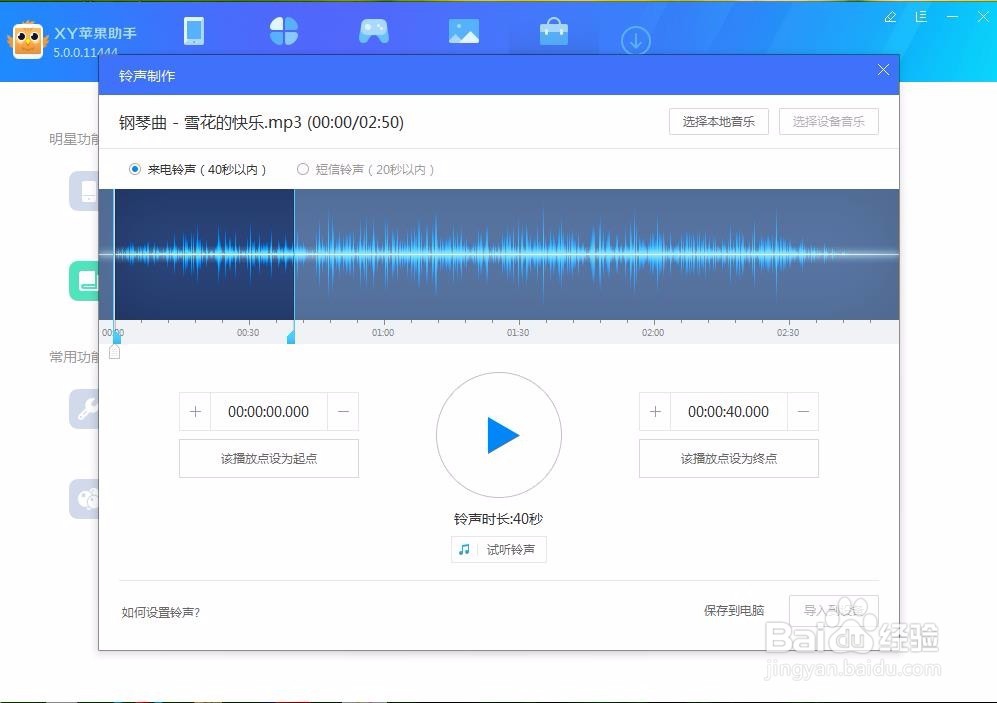The image size is (997, 703).
Task: Click the start-point marker at 00:00 on timeline
Action: pyautogui.click(x=116, y=338)
